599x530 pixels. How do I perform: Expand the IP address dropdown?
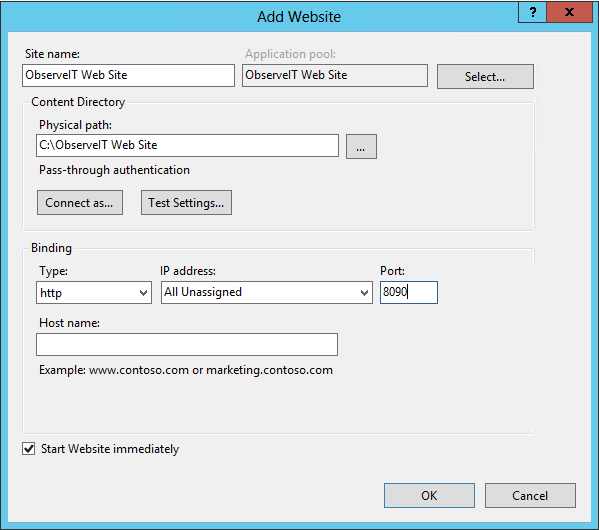267,293
